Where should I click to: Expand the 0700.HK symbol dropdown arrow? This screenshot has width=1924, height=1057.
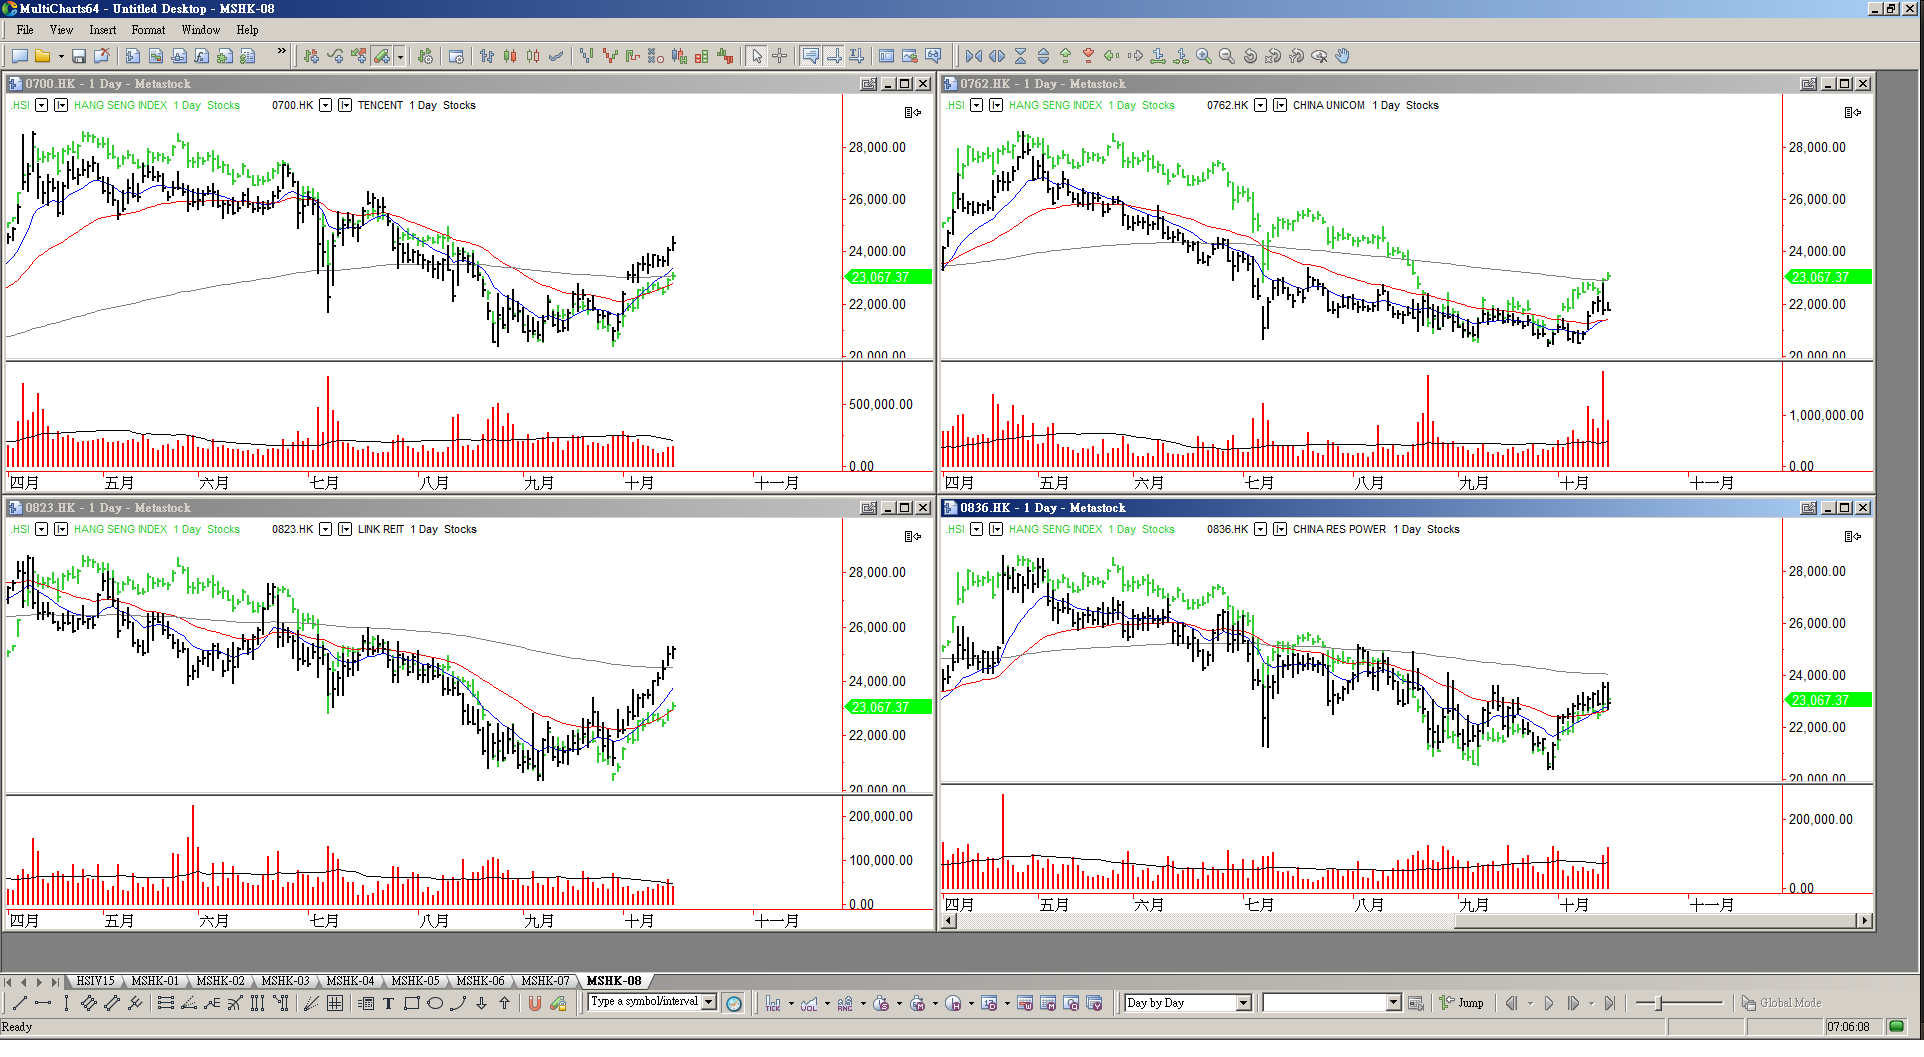tap(325, 105)
